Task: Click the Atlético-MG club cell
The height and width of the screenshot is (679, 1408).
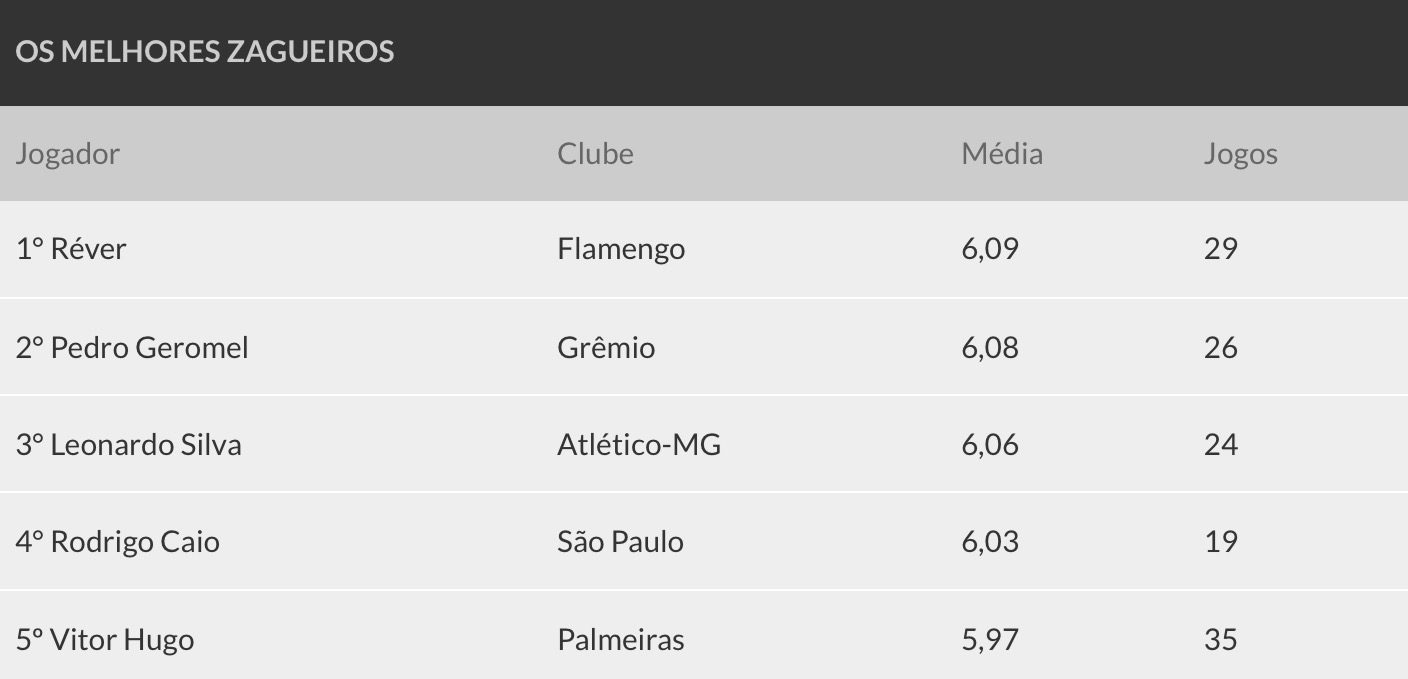Action: (x=639, y=444)
